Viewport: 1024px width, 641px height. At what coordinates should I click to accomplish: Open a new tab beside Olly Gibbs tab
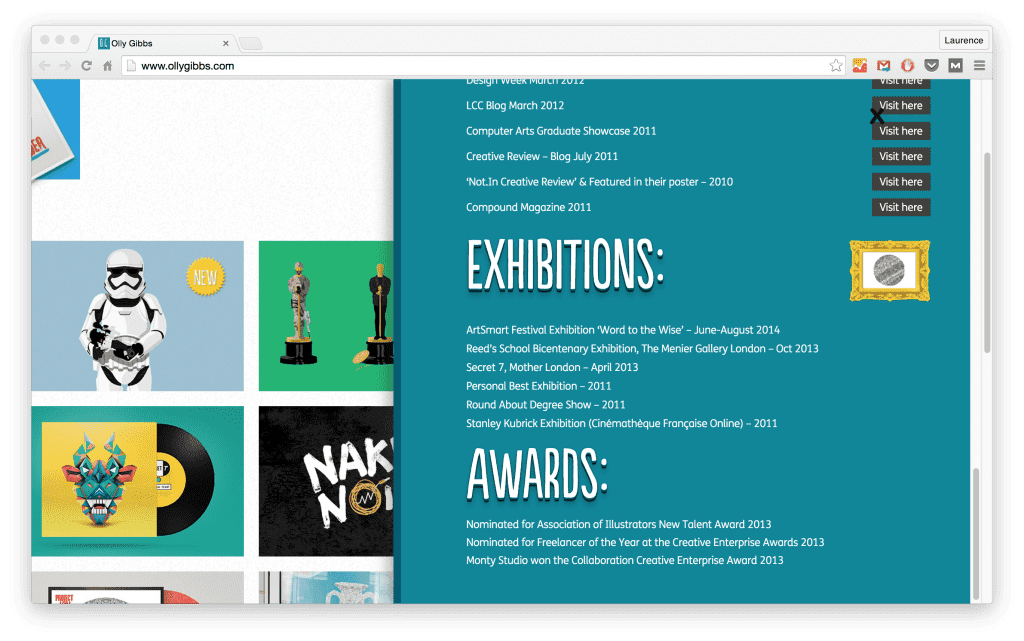[x=250, y=44]
